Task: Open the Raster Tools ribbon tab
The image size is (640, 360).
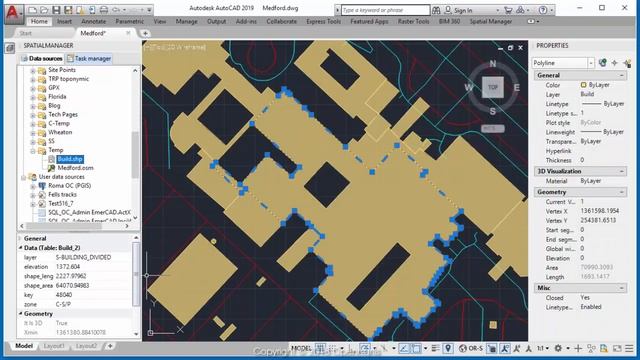Action: click(413, 21)
